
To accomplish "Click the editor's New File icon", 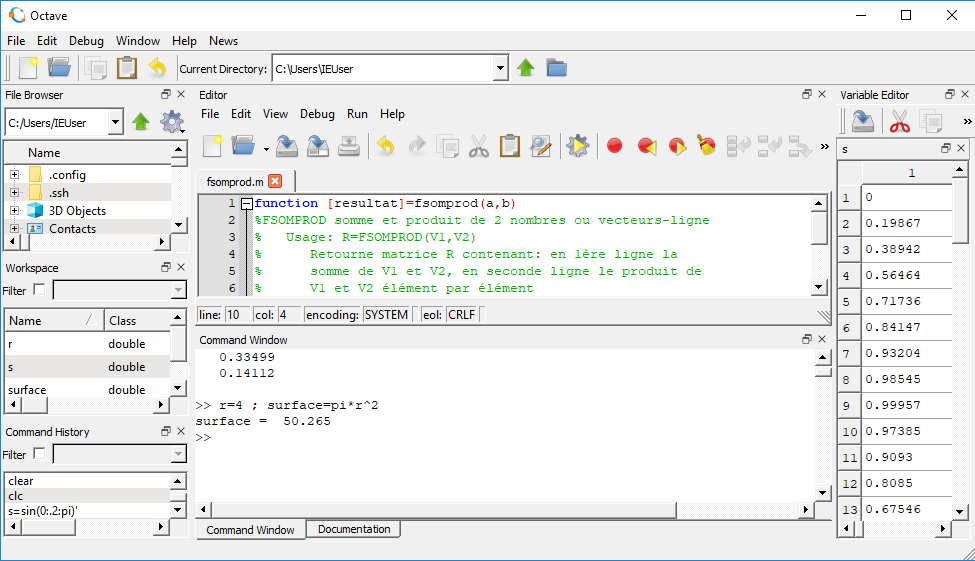I will coord(213,146).
